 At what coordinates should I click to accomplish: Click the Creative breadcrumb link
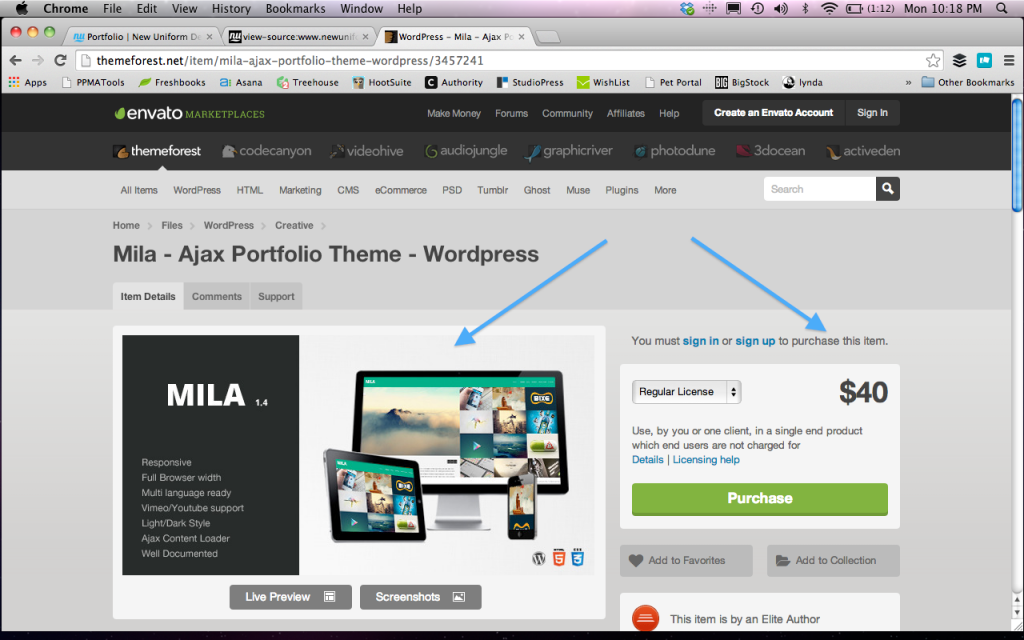pyautogui.click(x=294, y=225)
